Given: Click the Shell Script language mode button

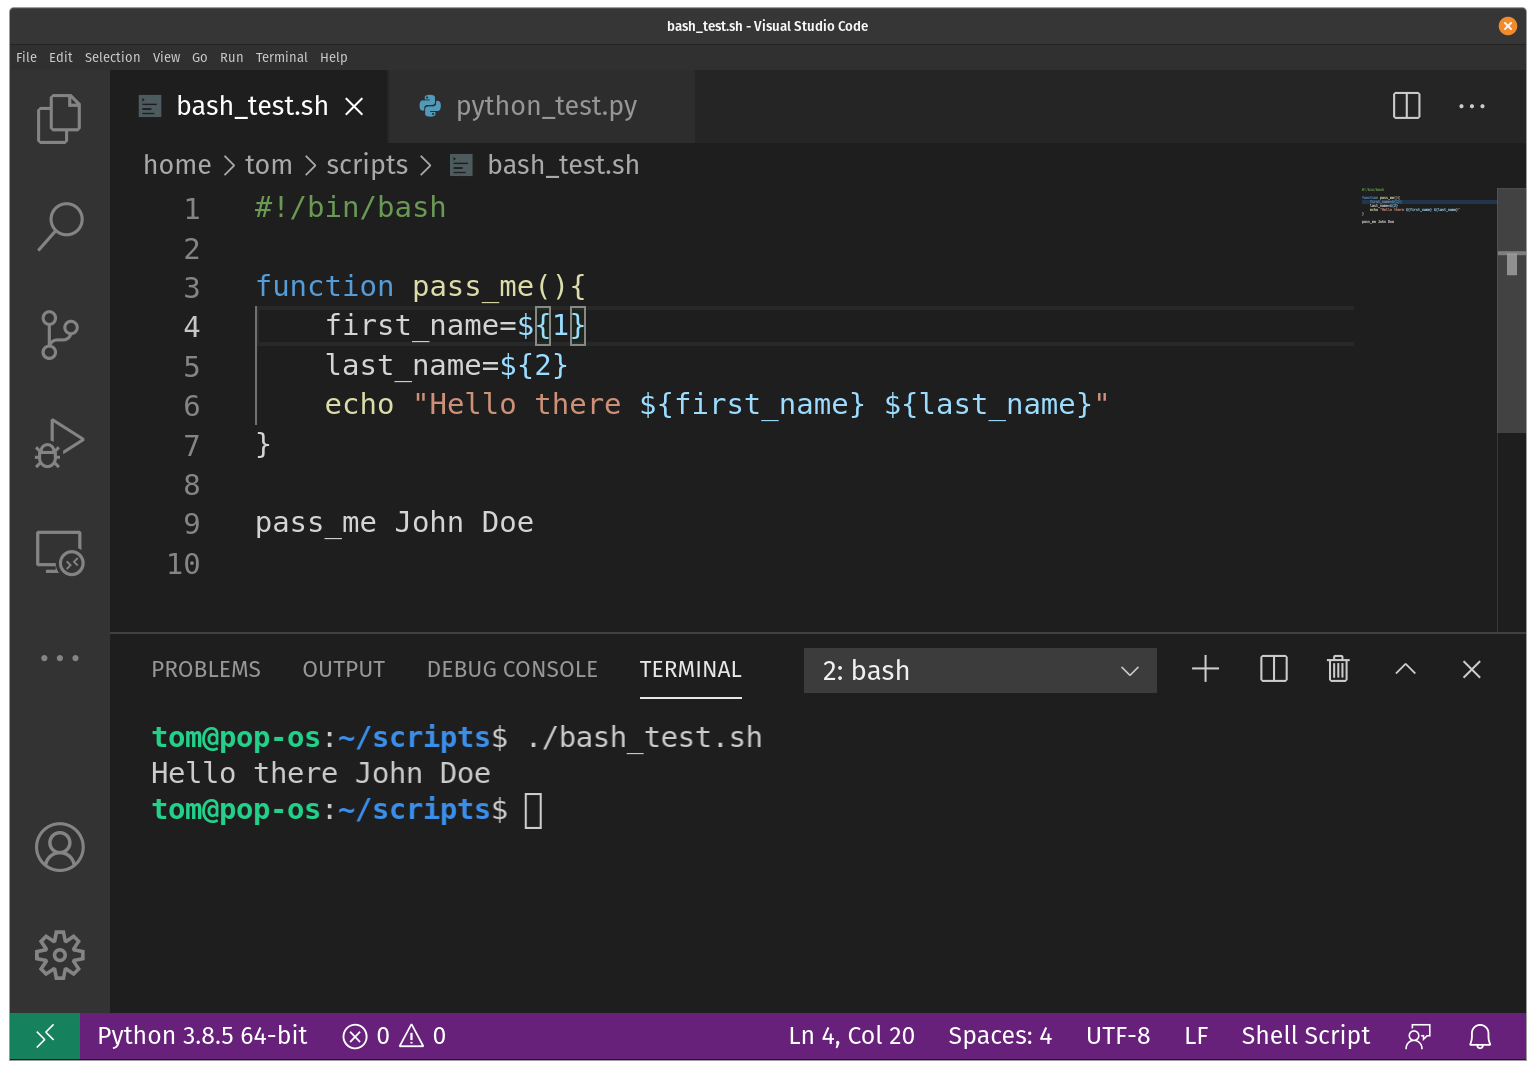Looking at the screenshot, I should pyautogui.click(x=1305, y=1036).
